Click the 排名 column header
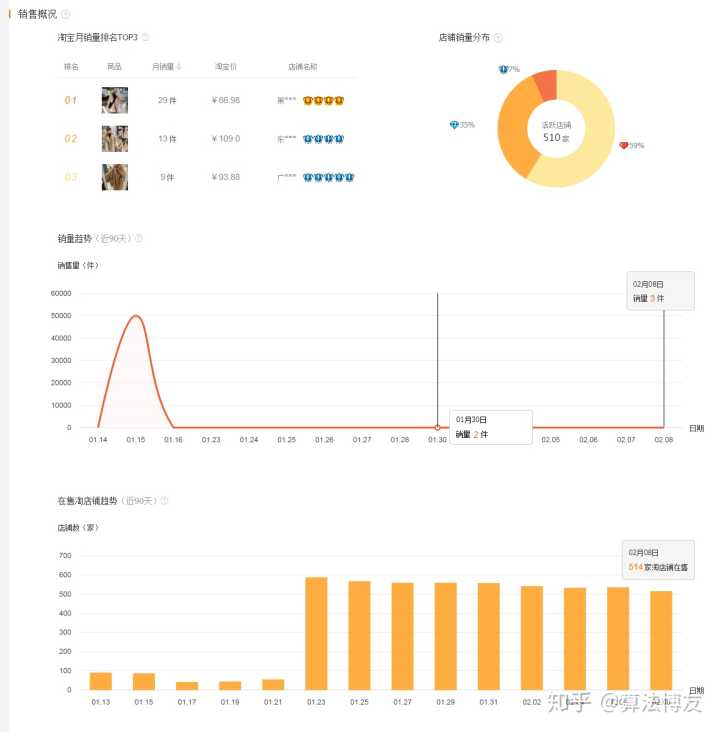 71,66
